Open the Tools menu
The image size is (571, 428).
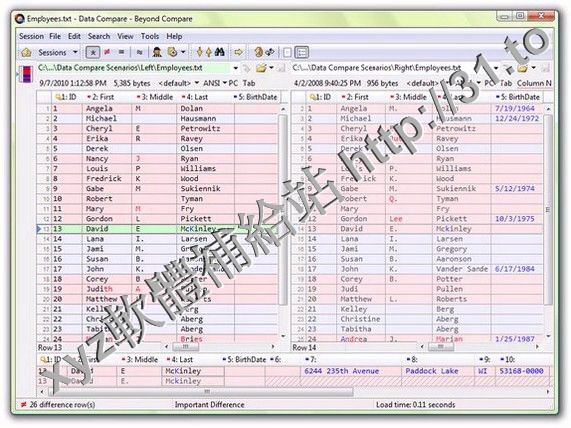[x=150, y=36]
